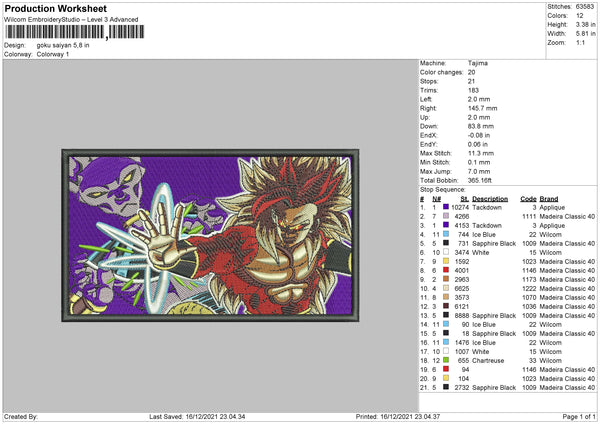Click 'Tackdown' description in row 3
The width and height of the screenshot is (600, 424).
click(x=487, y=225)
